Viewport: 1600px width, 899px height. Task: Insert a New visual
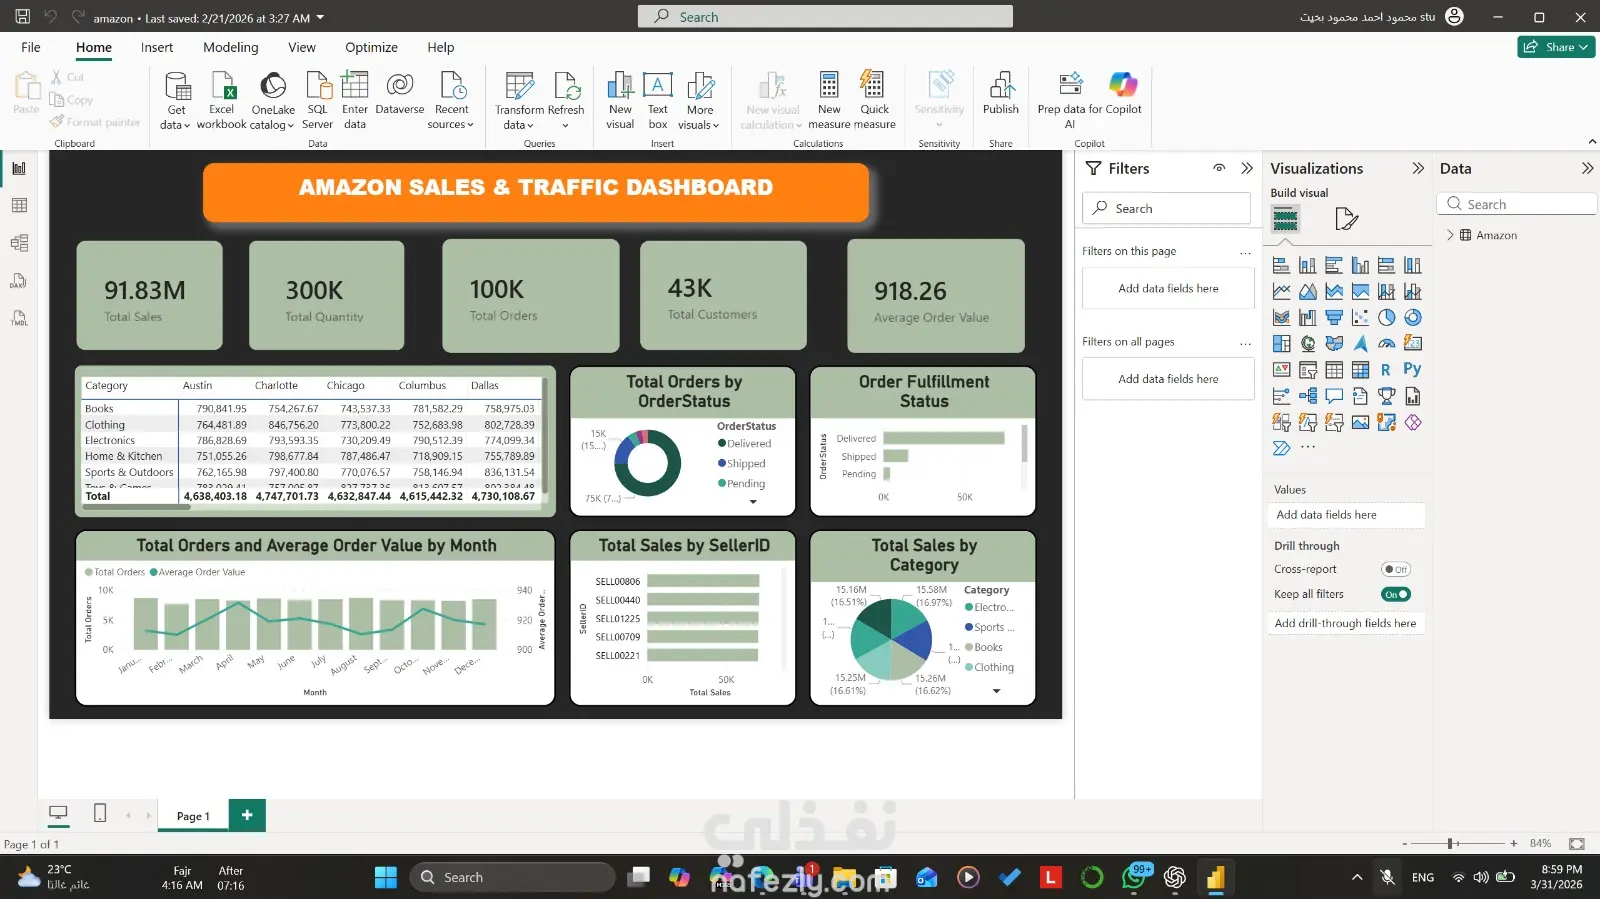[x=620, y=100]
